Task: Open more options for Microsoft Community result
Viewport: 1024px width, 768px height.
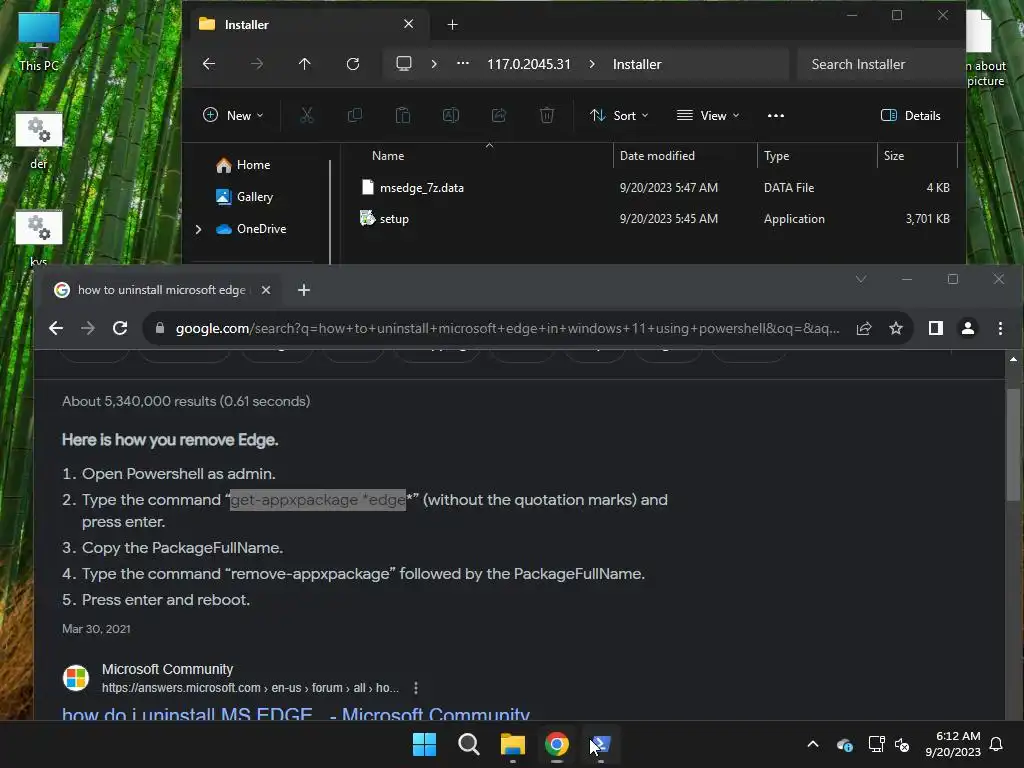Action: pyautogui.click(x=416, y=688)
